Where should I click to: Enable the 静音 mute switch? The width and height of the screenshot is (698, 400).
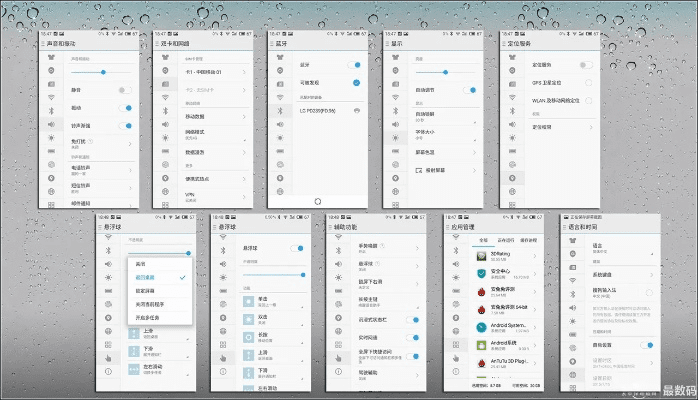125,90
